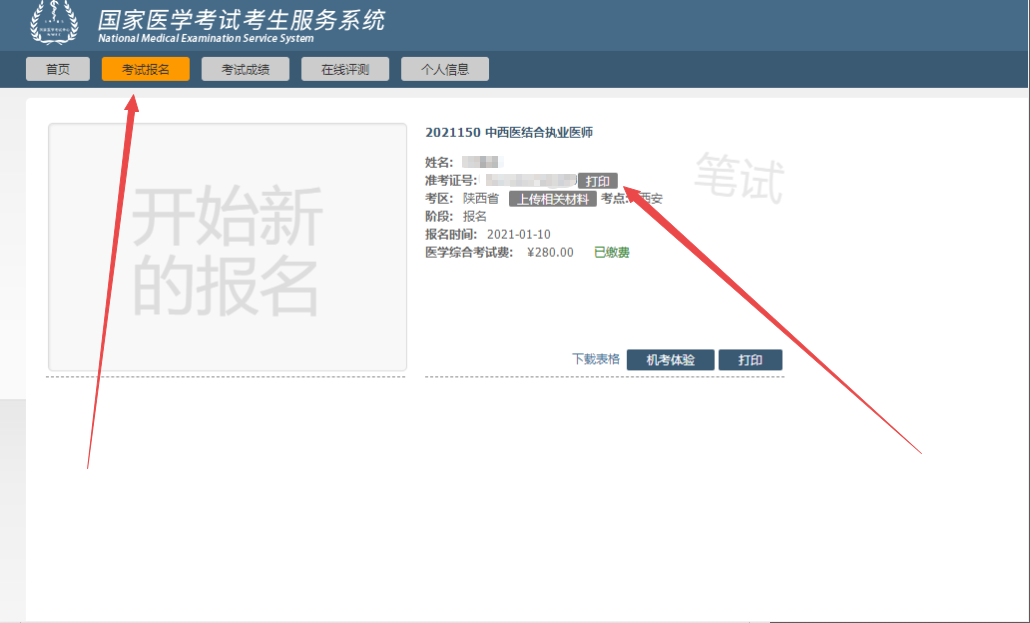Screen dimensions: 1030x623
Task: Click the 上传相关材料 button
Action: click(553, 199)
